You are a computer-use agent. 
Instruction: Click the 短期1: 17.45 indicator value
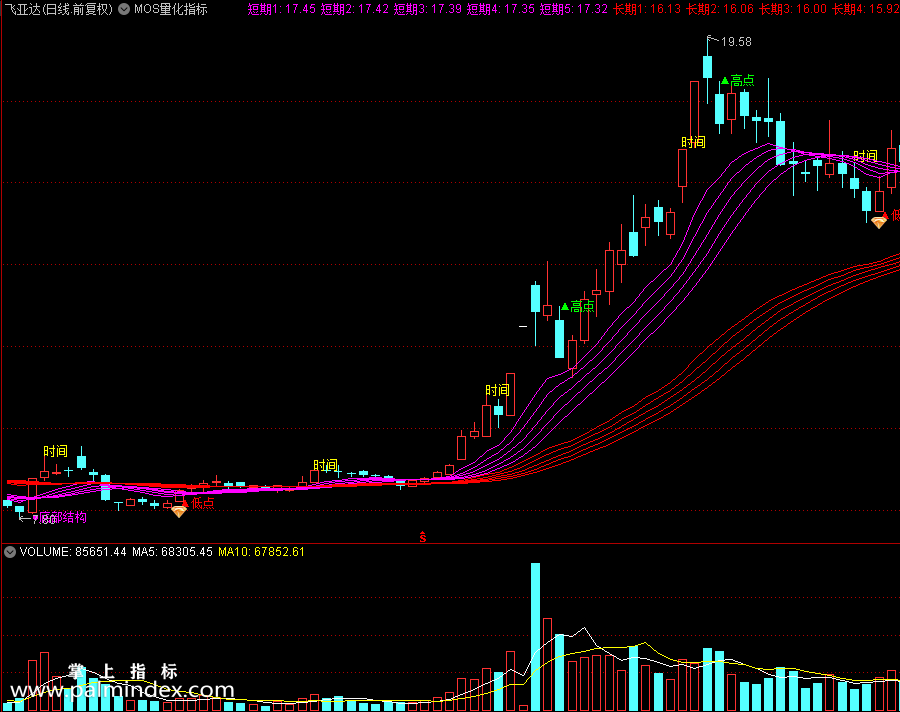point(281,9)
